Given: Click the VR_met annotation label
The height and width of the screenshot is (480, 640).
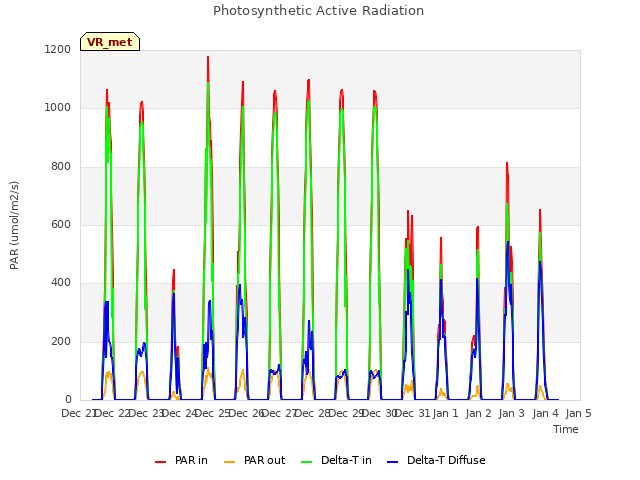Looking at the screenshot, I should [110, 42].
